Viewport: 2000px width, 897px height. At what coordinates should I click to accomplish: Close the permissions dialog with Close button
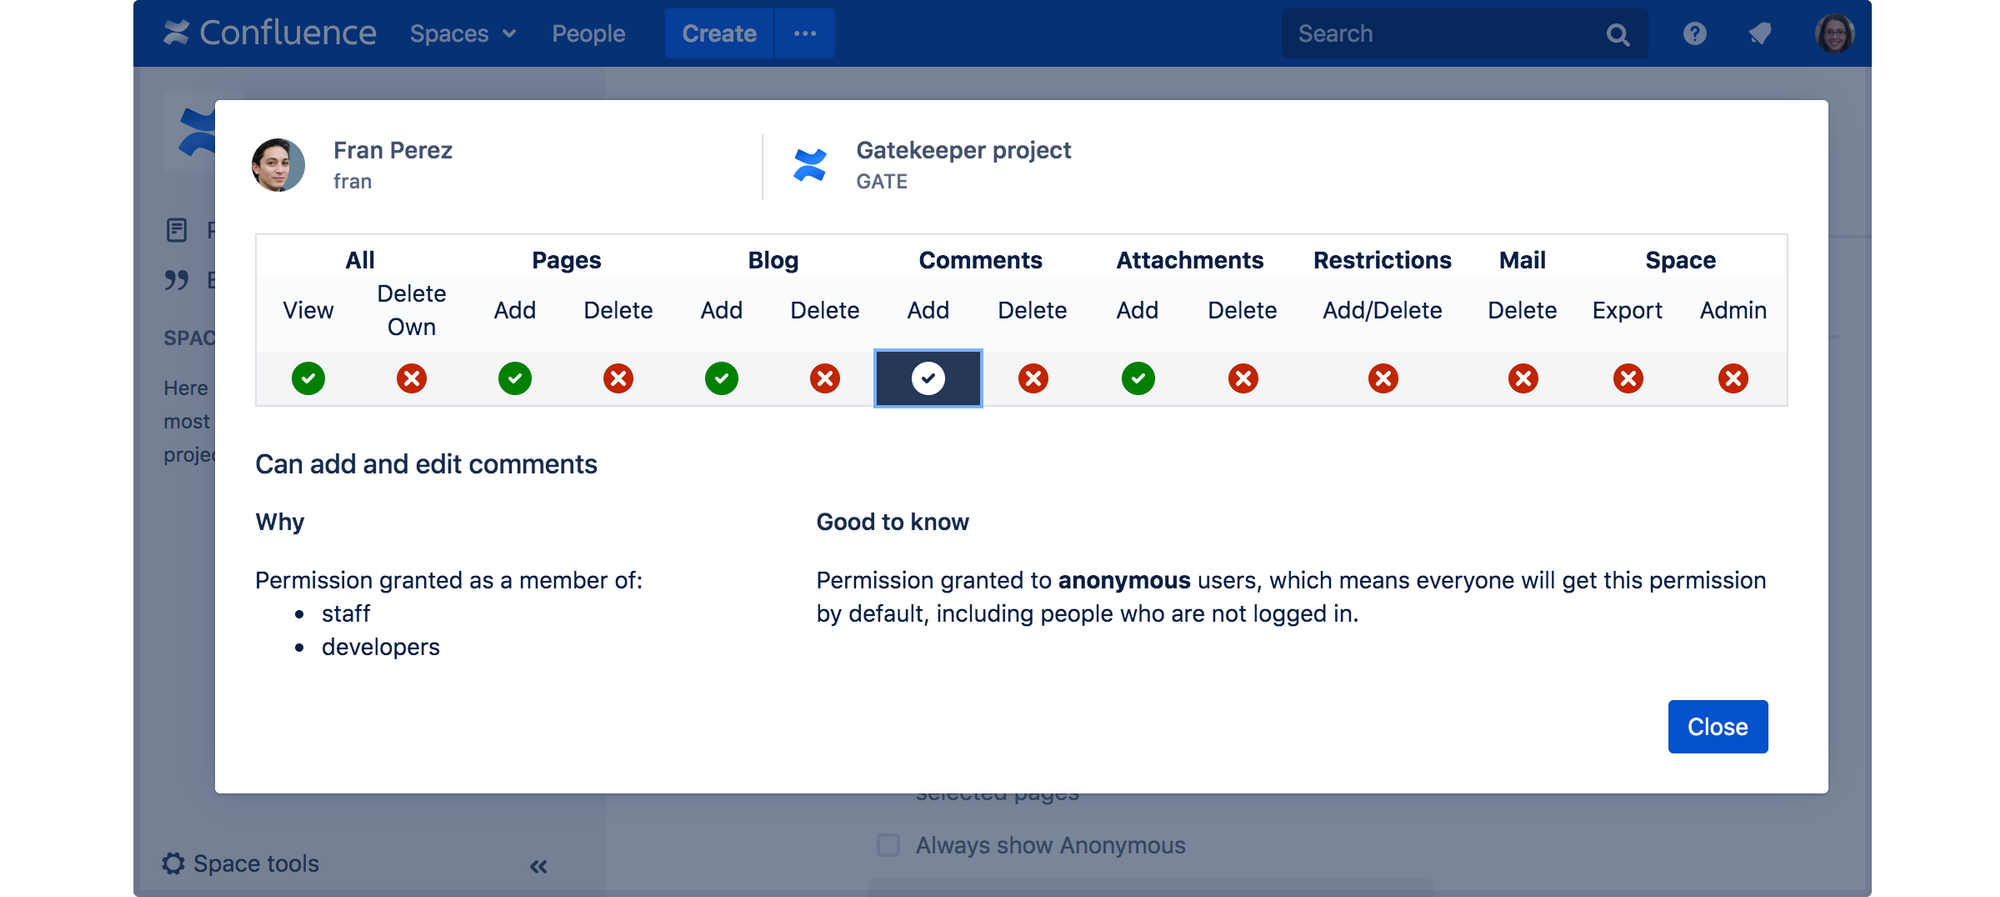(1717, 727)
